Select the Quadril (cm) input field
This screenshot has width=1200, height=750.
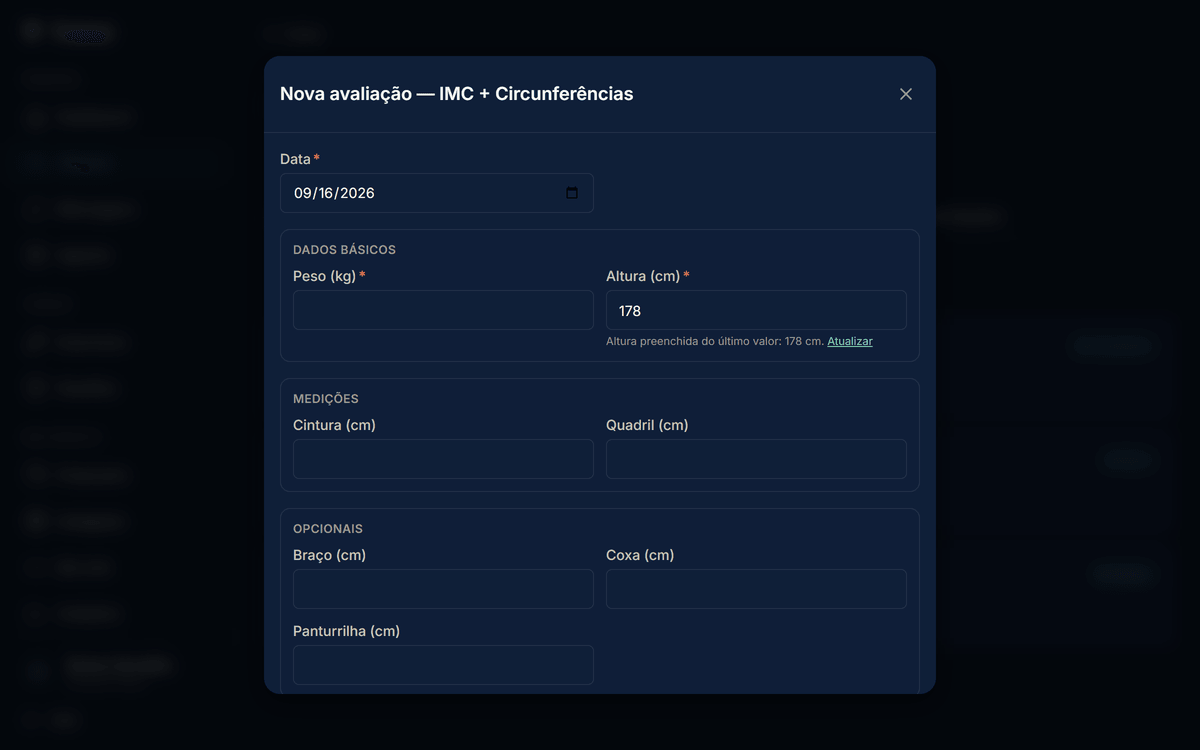point(756,459)
